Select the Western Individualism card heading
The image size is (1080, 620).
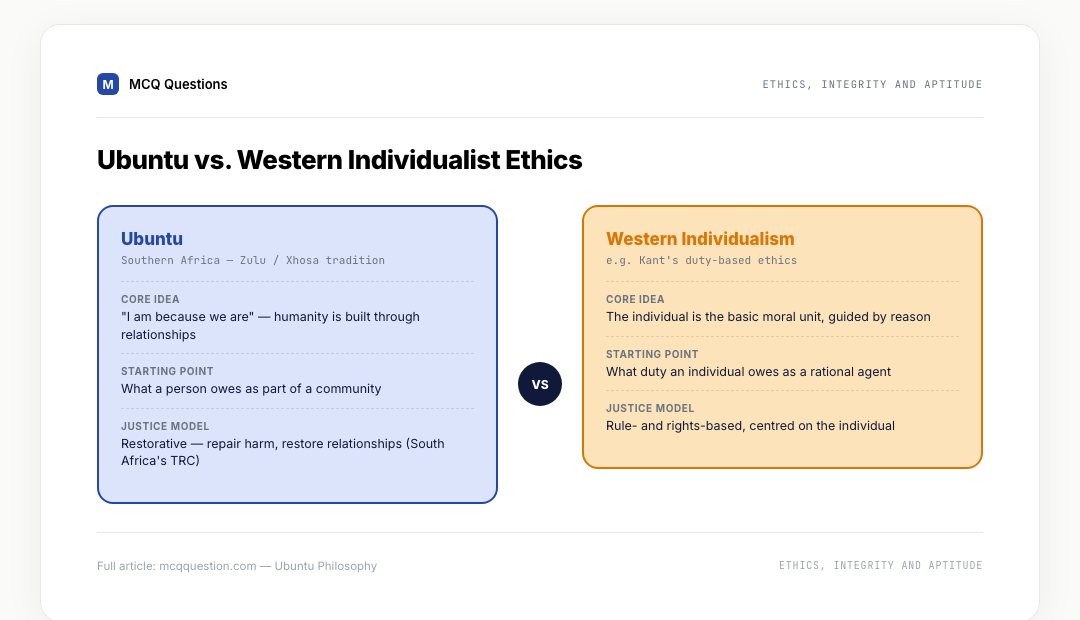coord(700,238)
